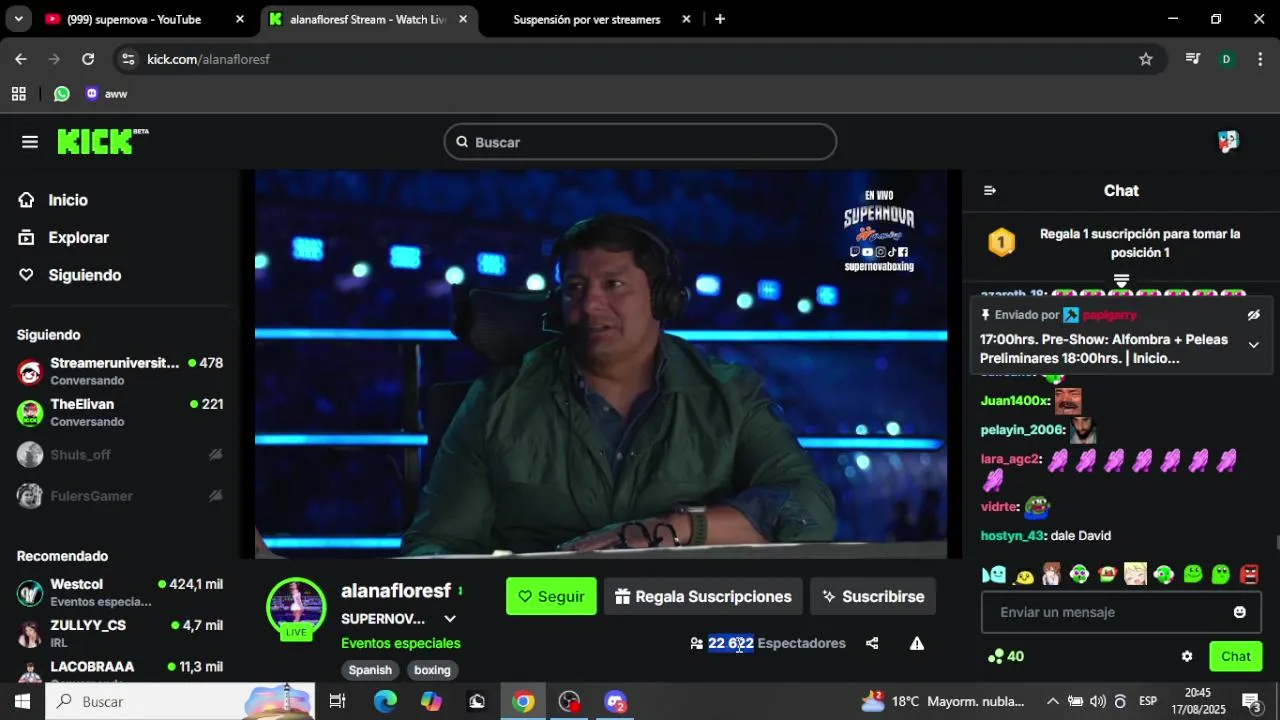The image size is (1280, 720).
Task: Open recommended Westcol channel
Action: (x=120, y=592)
